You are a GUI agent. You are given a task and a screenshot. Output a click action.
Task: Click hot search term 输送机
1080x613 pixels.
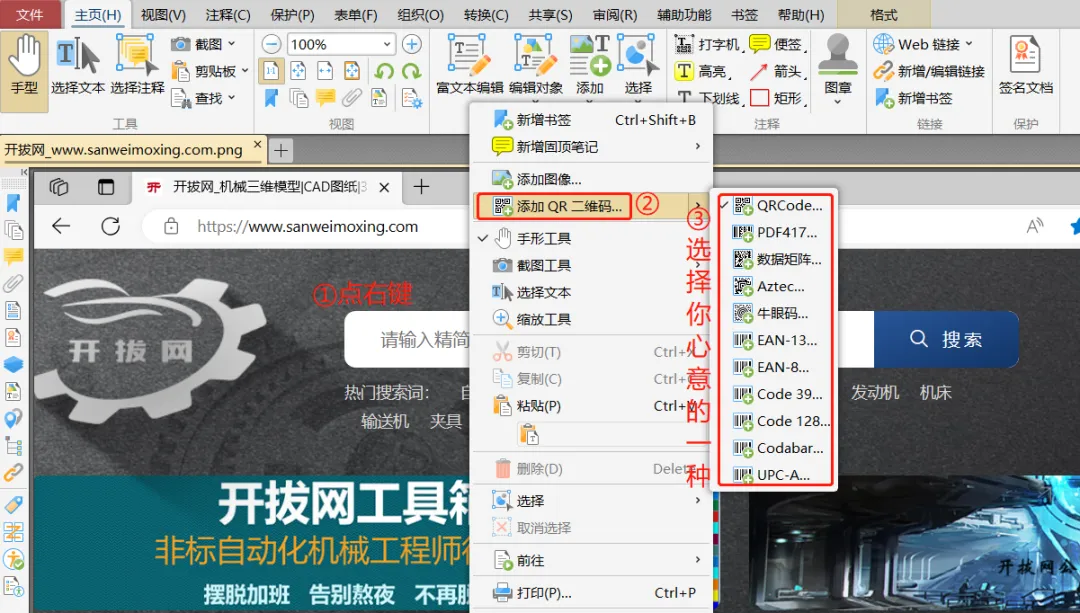pos(385,421)
